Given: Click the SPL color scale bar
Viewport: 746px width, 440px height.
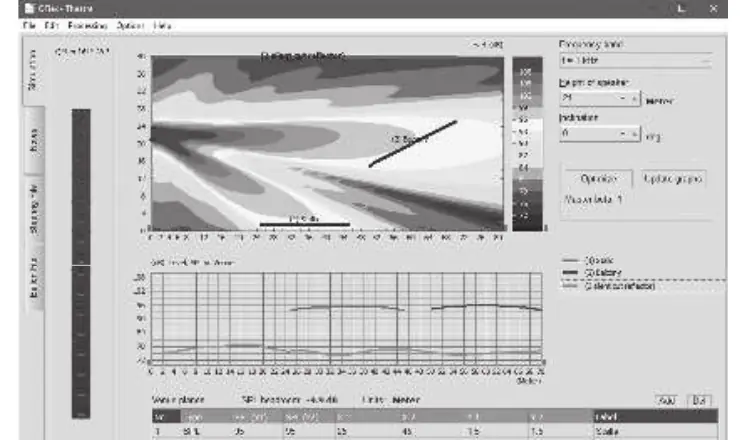Looking at the screenshot, I should click(x=527, y=144).
